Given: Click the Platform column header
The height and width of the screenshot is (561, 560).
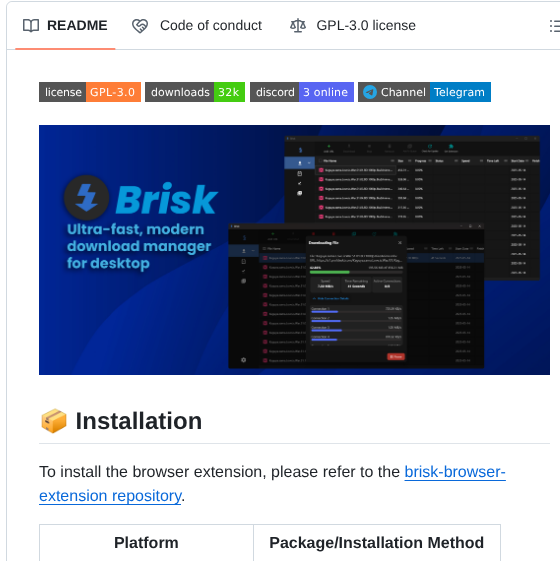Looking at the screenshot, I should click(x=146, y=543).
